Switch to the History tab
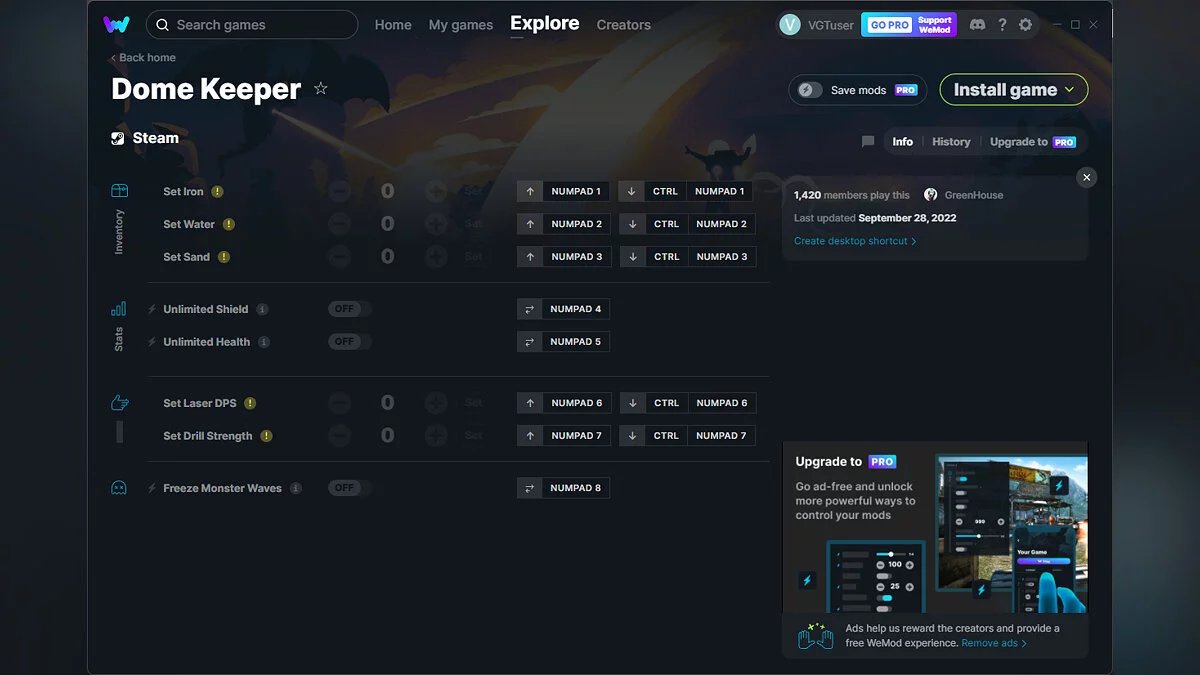This screenshot has width=1200, height=675. [x=951, y=142]
